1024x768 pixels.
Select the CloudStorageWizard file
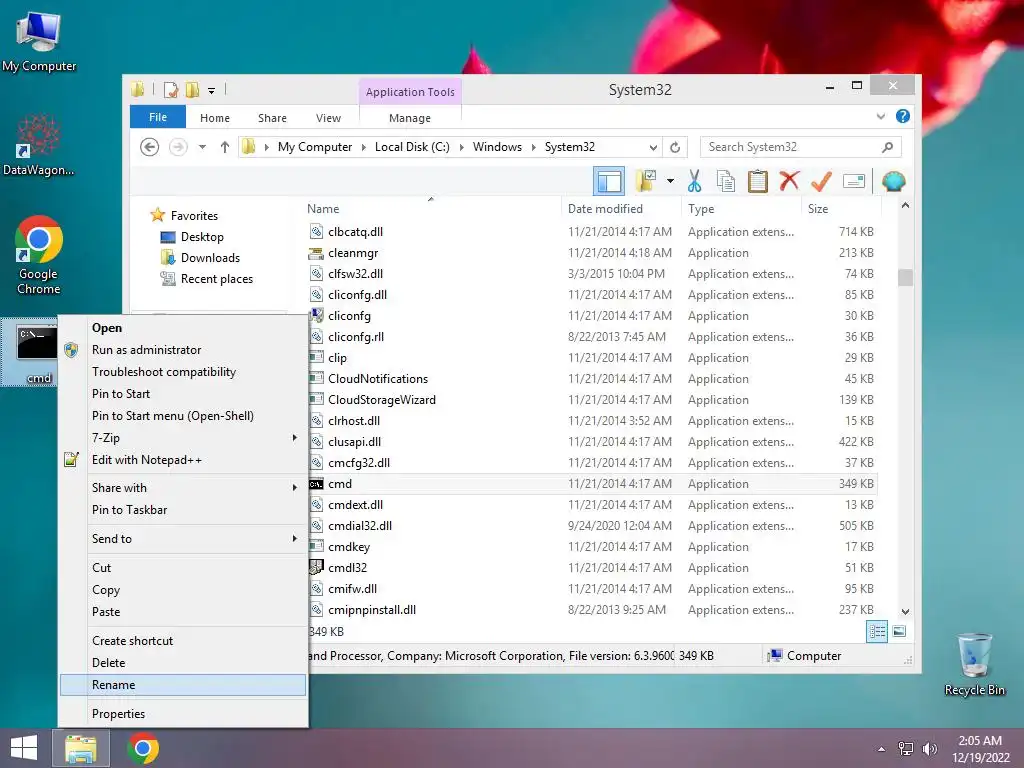click(x=381, y=400)
